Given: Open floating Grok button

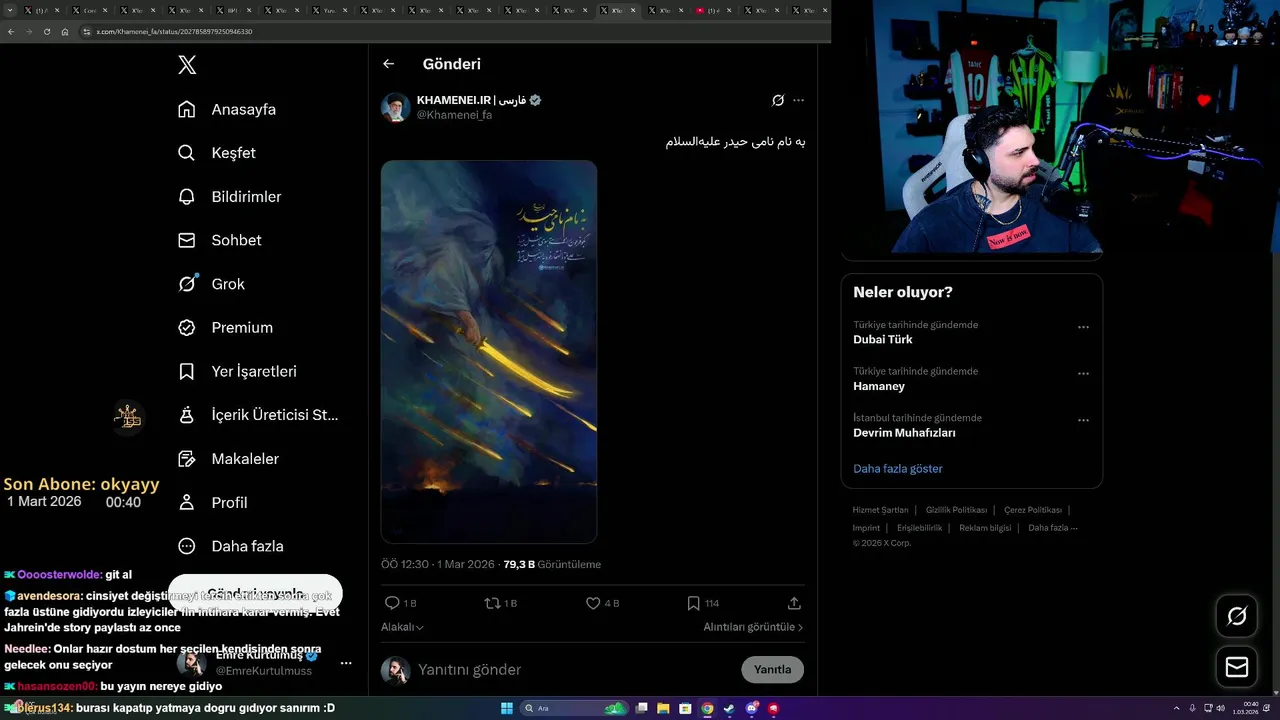Looking at the screenshot, I should 1237,616.
